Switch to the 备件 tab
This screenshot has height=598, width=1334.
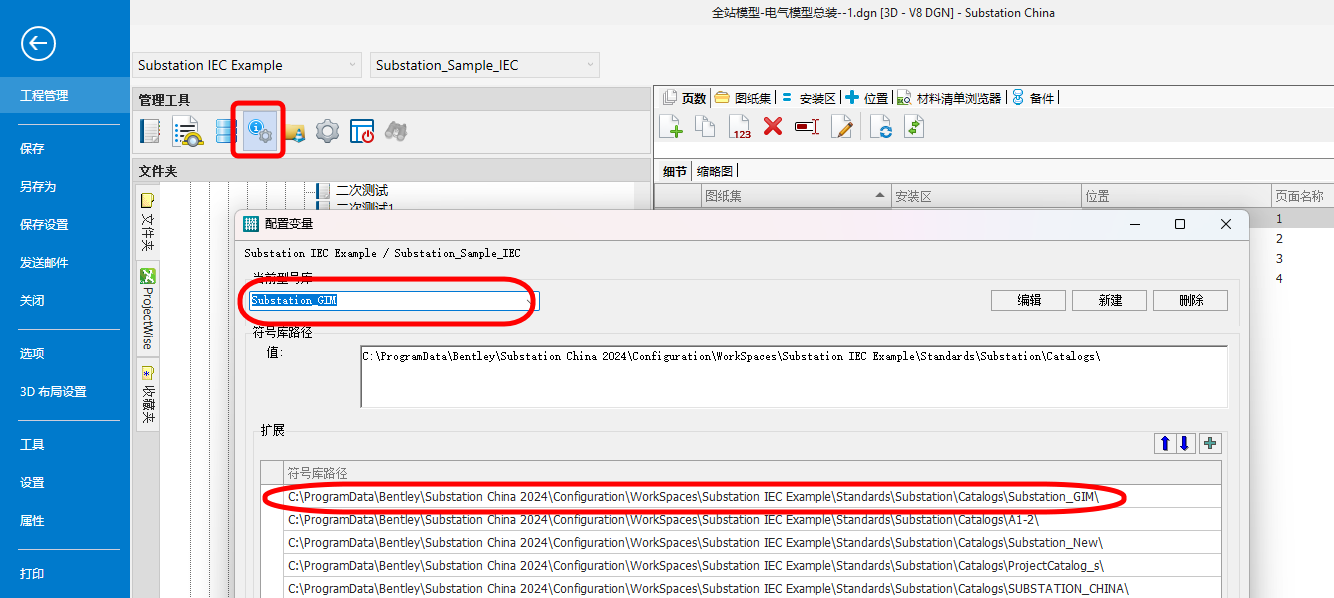click(1033, 98)
